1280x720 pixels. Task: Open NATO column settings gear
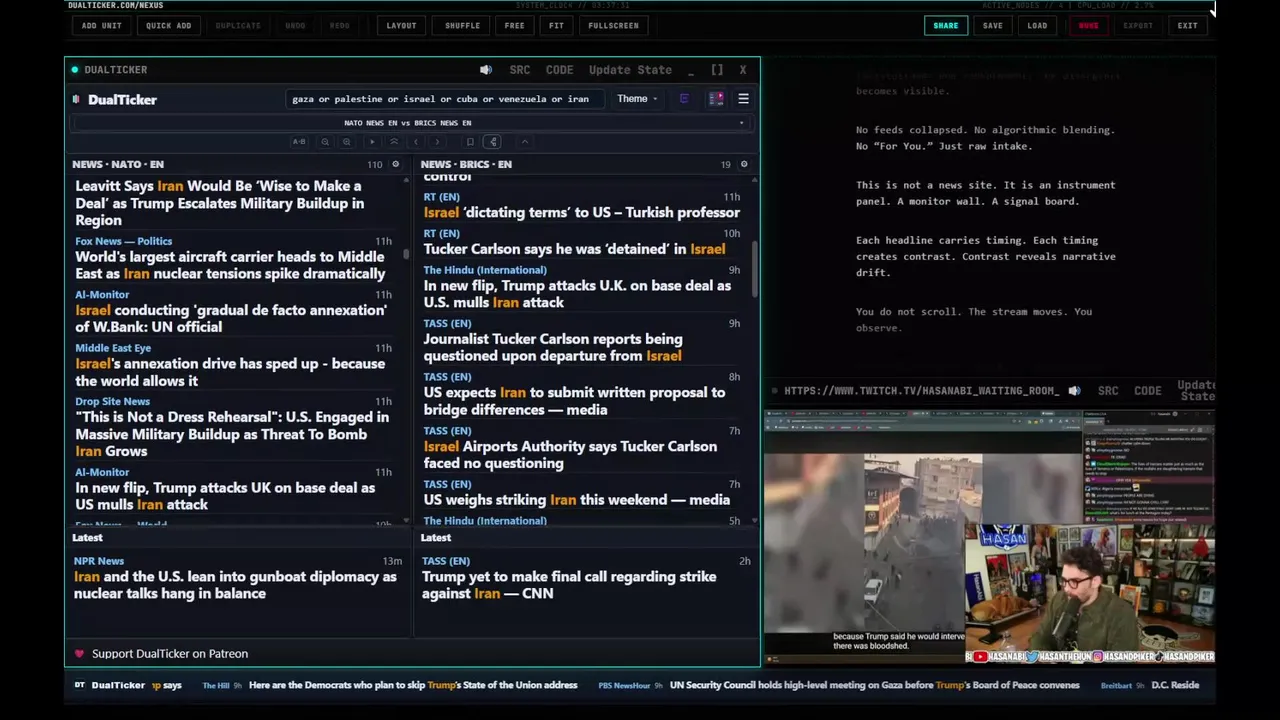coord(395,164)
